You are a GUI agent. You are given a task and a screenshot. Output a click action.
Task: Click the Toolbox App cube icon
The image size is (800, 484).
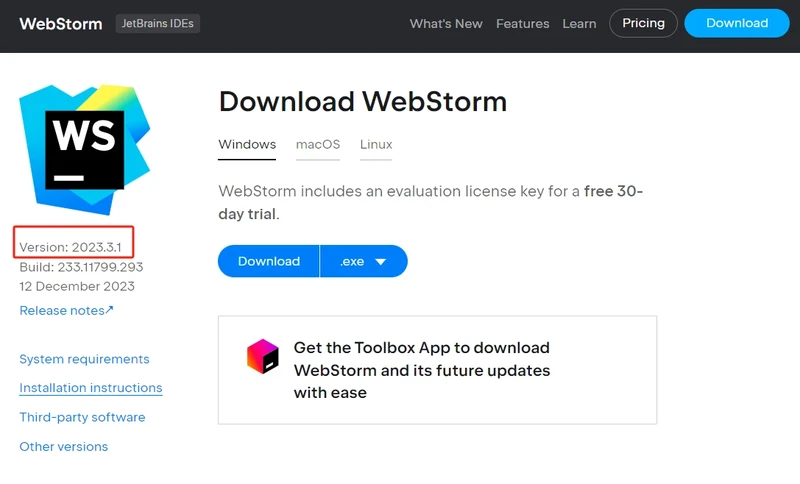coord(263,356)
